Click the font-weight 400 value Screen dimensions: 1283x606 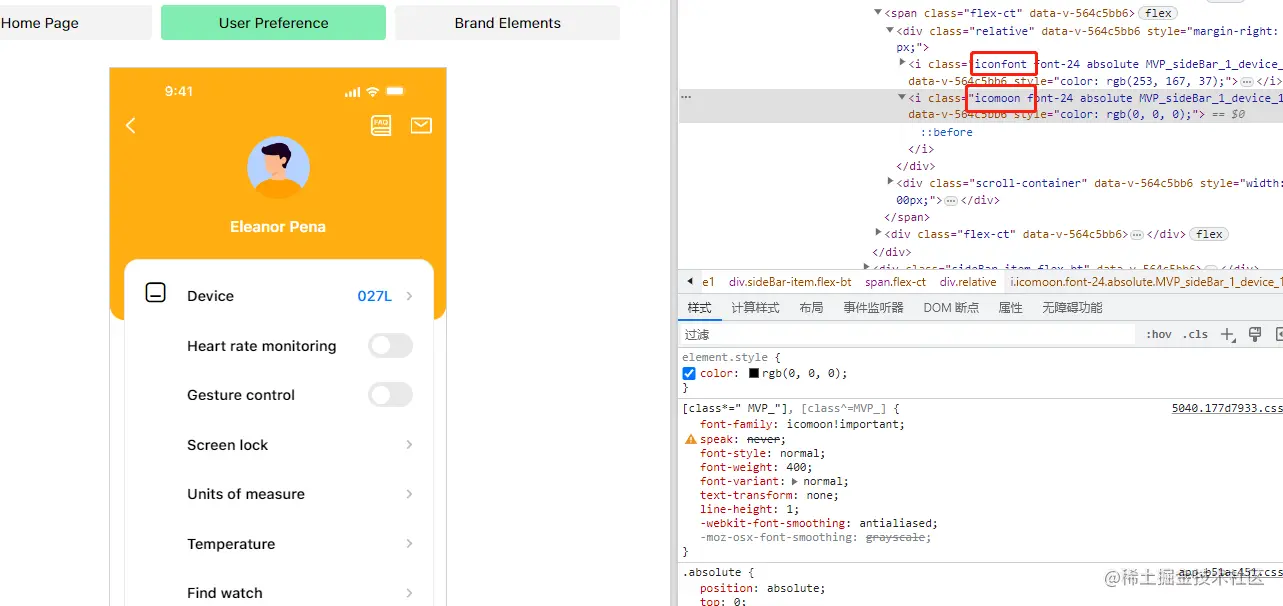tap(801, 467)
